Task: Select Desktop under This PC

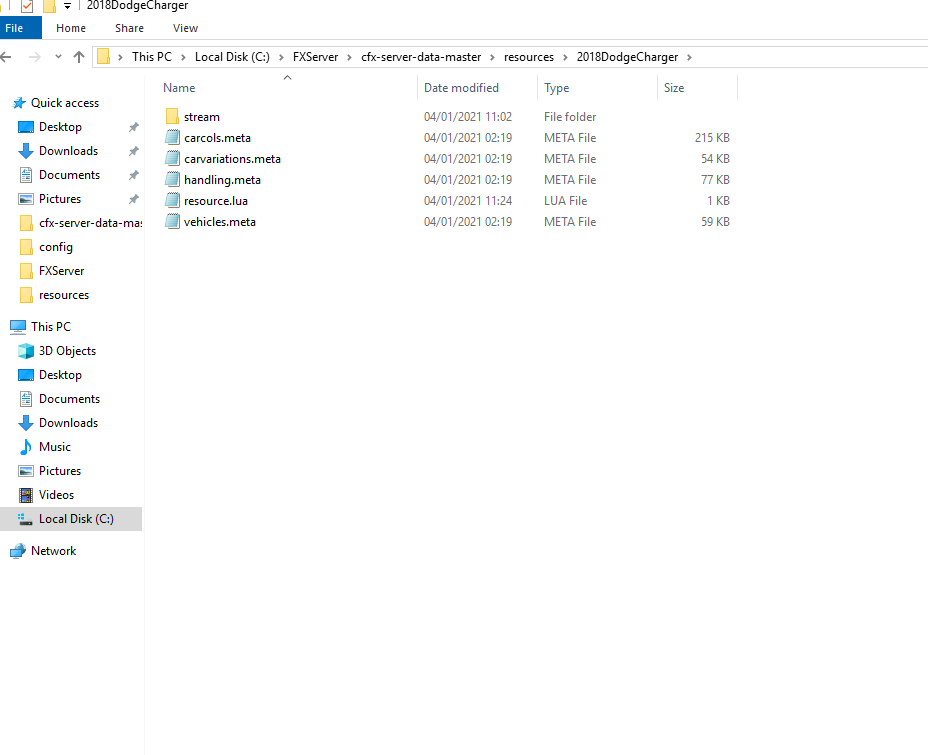Action: coord(60,375)
